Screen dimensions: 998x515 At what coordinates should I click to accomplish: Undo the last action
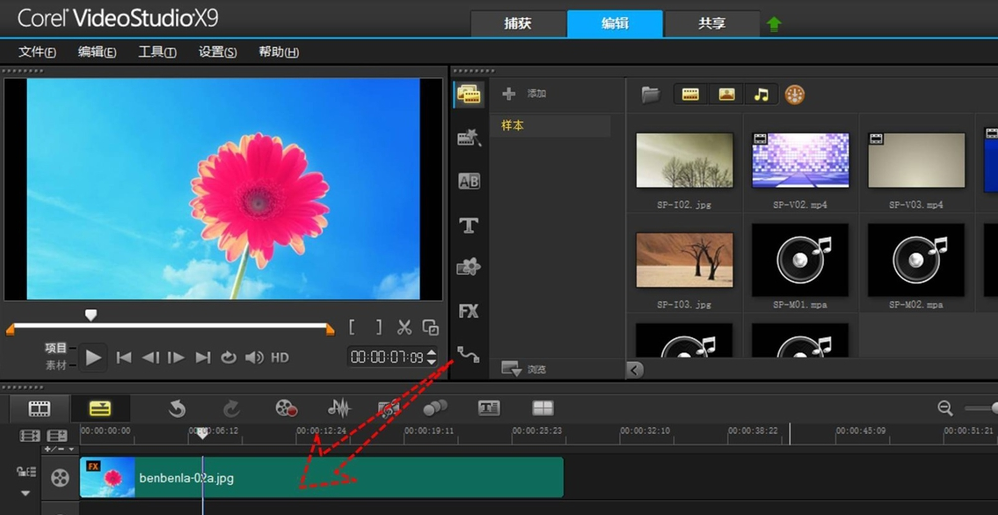click(x=177, y=409)
